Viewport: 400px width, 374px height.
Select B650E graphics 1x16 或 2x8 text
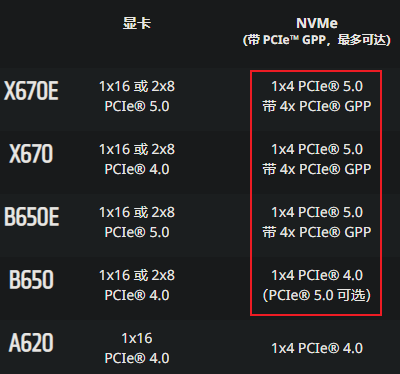[x=137, y=212]
